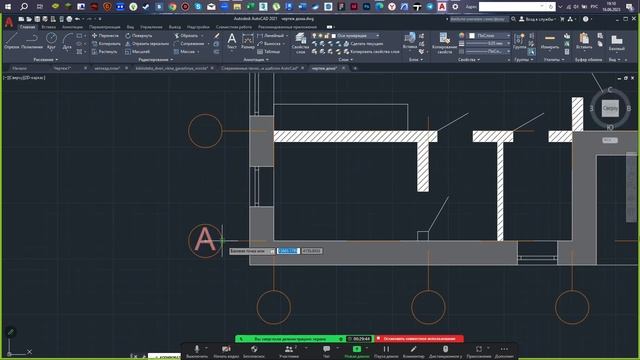Pause Zoom screen share

386,351
